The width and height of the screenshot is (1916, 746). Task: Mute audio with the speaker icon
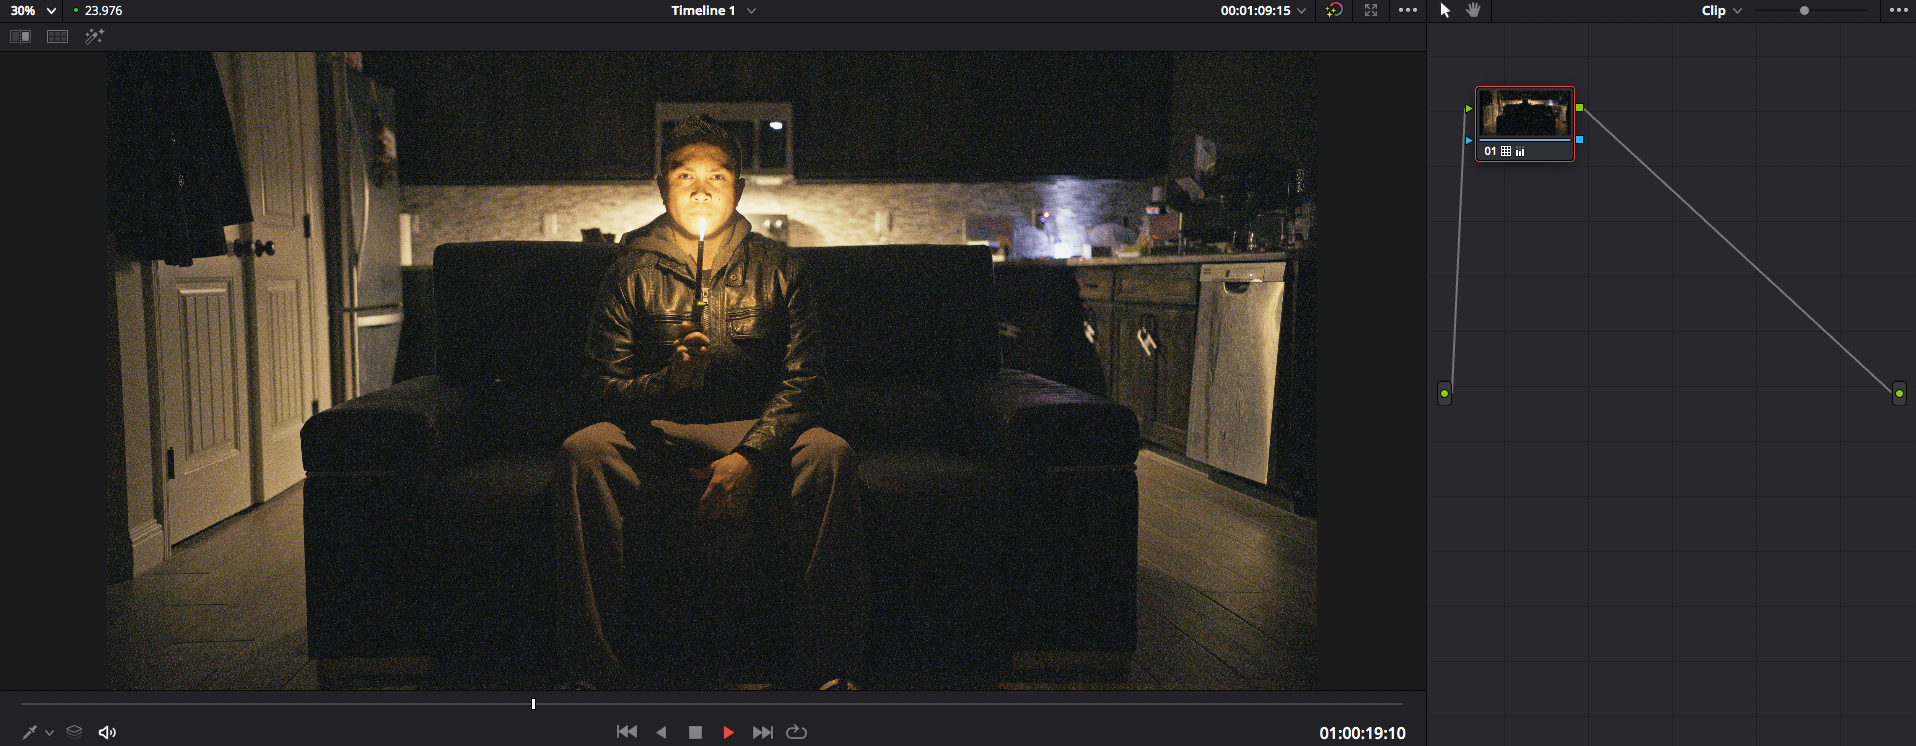coord(107,732)
